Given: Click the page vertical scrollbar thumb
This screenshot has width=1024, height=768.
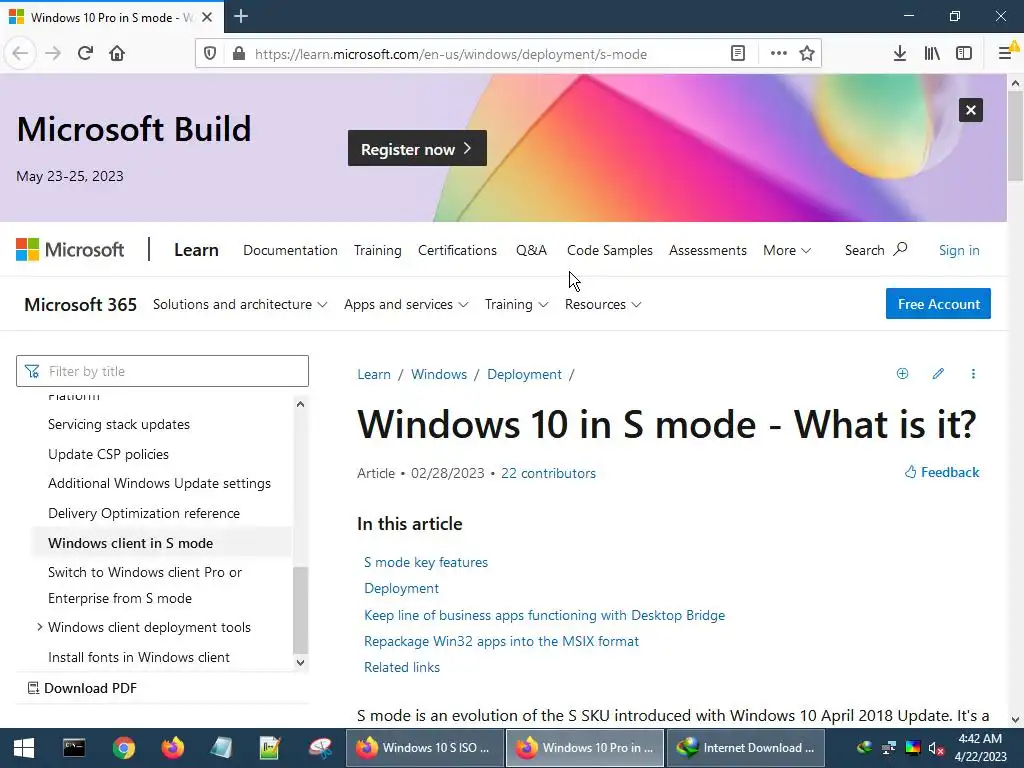Looking at the screenshot, I should click(1015, 136).
